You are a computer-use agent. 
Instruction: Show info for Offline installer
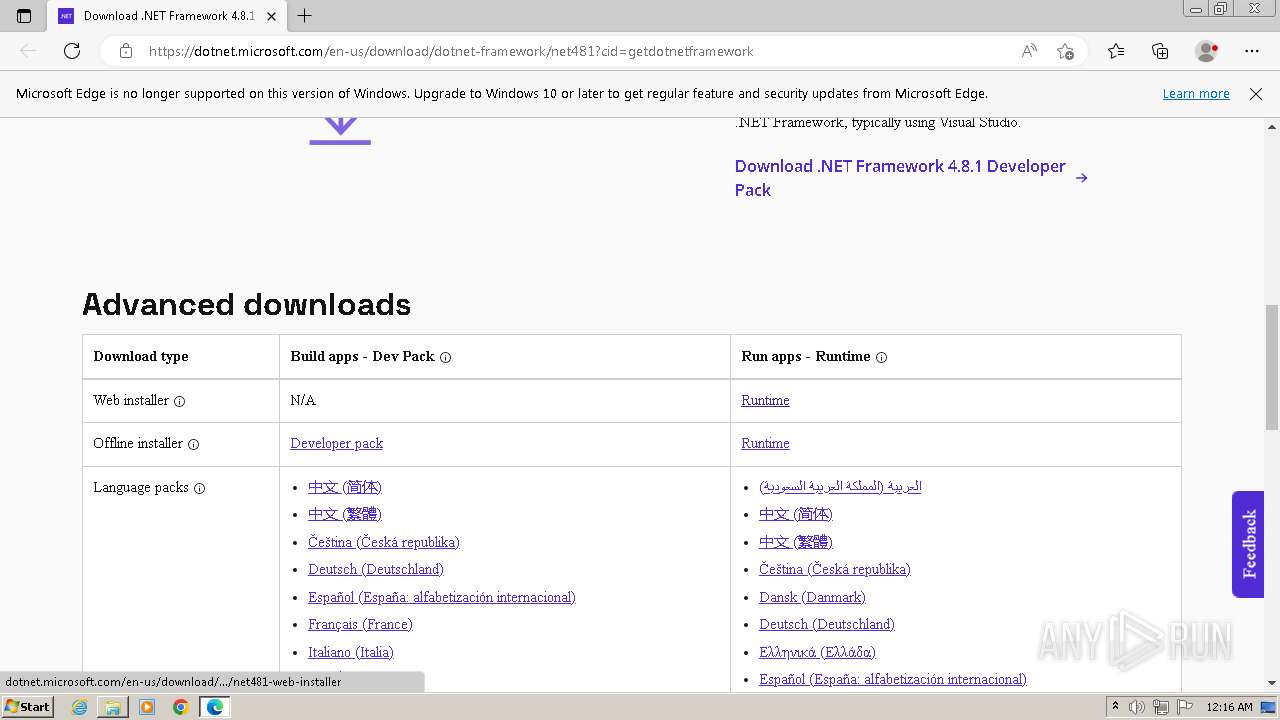194,445
